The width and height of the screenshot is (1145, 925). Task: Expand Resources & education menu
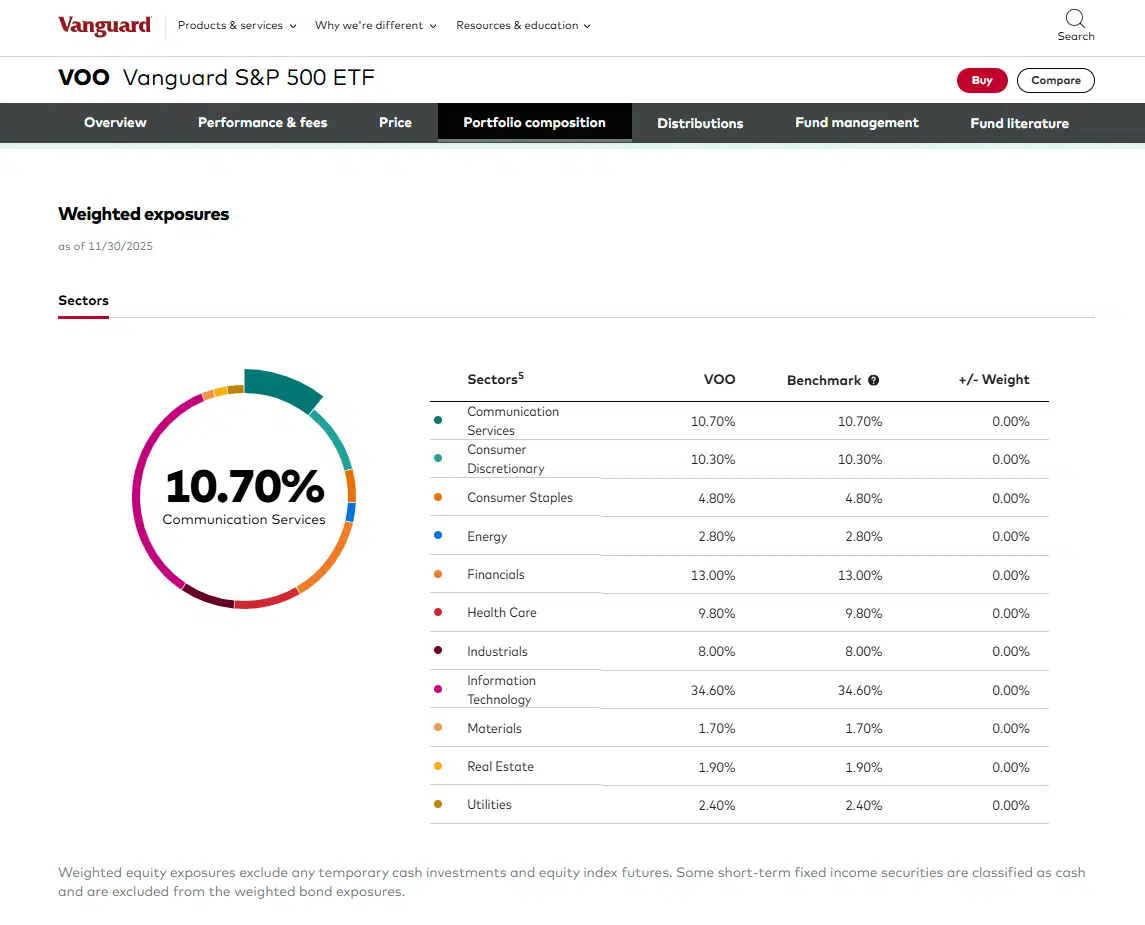523,26
